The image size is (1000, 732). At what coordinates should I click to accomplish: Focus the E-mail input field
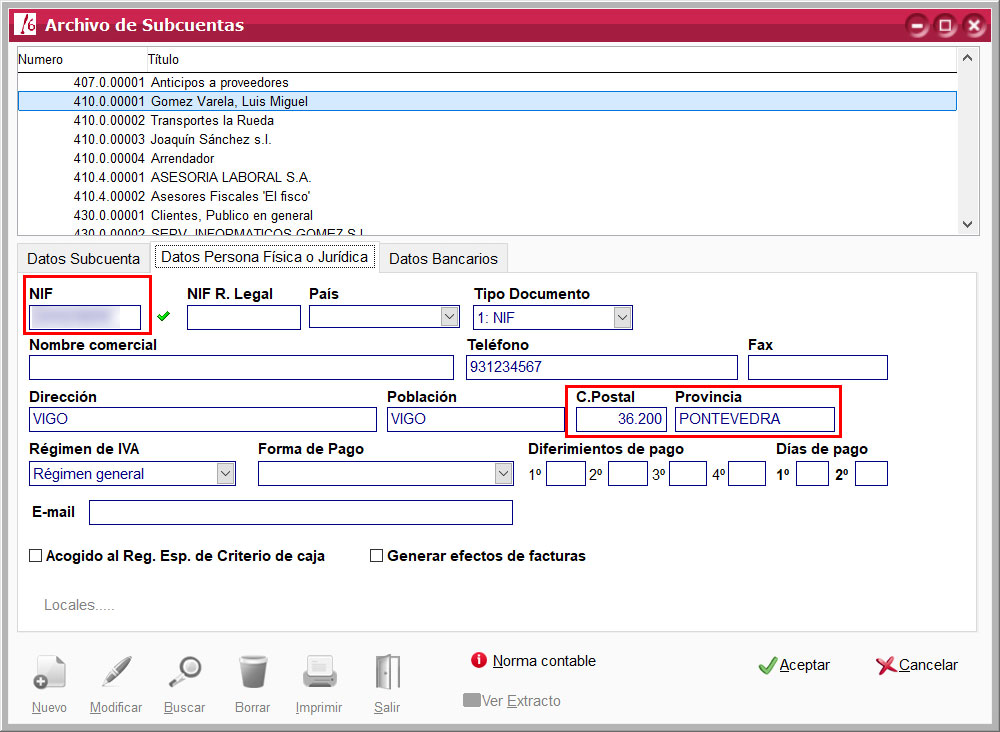click(x=300, y=512)
